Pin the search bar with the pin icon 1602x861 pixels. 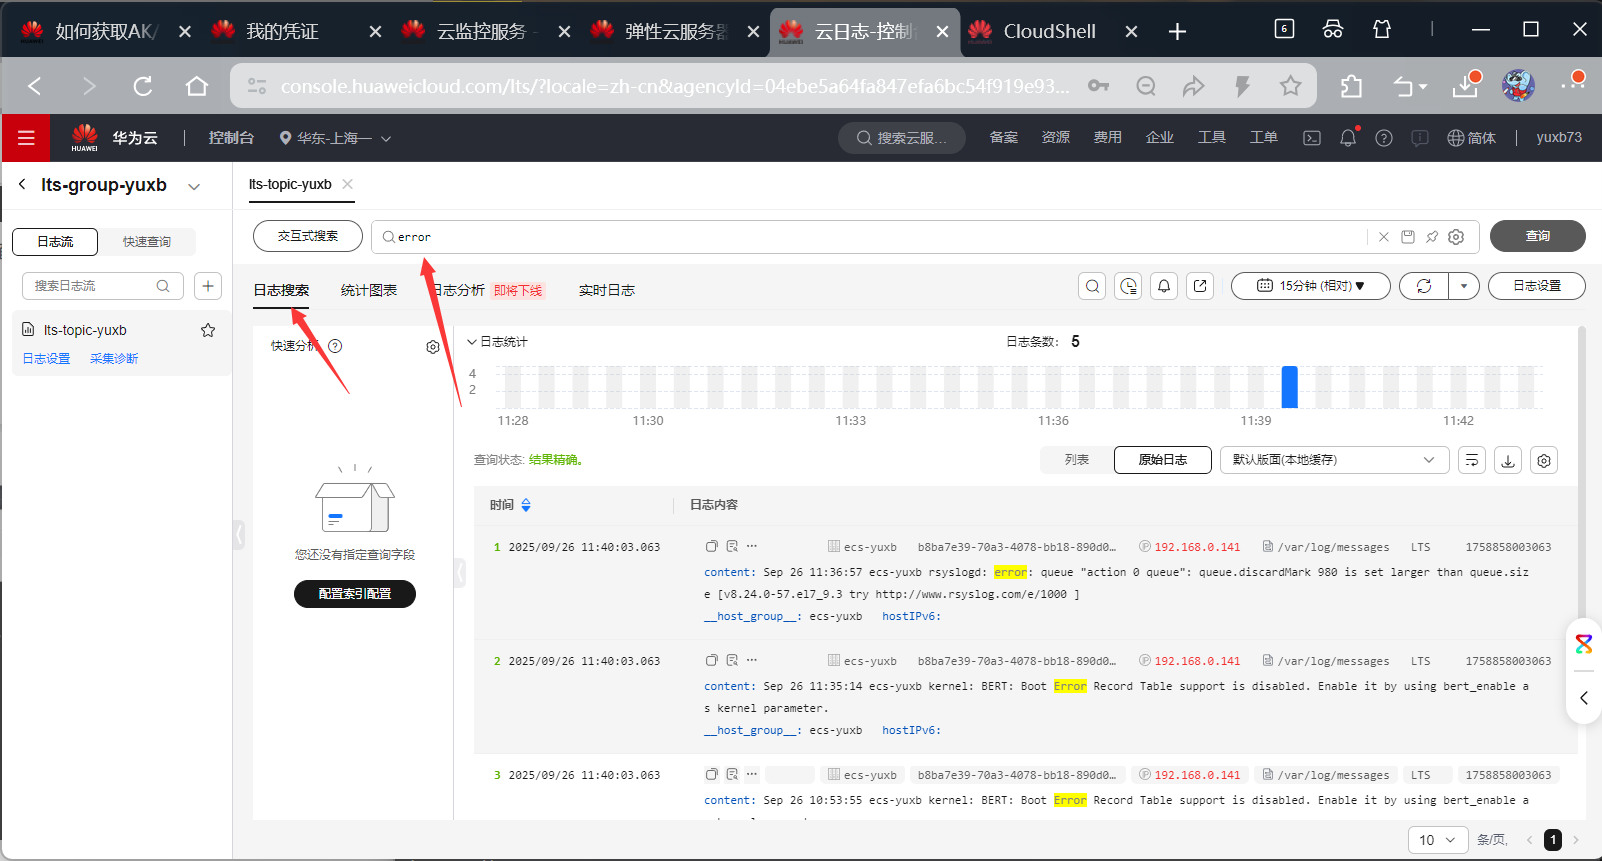1432,237
